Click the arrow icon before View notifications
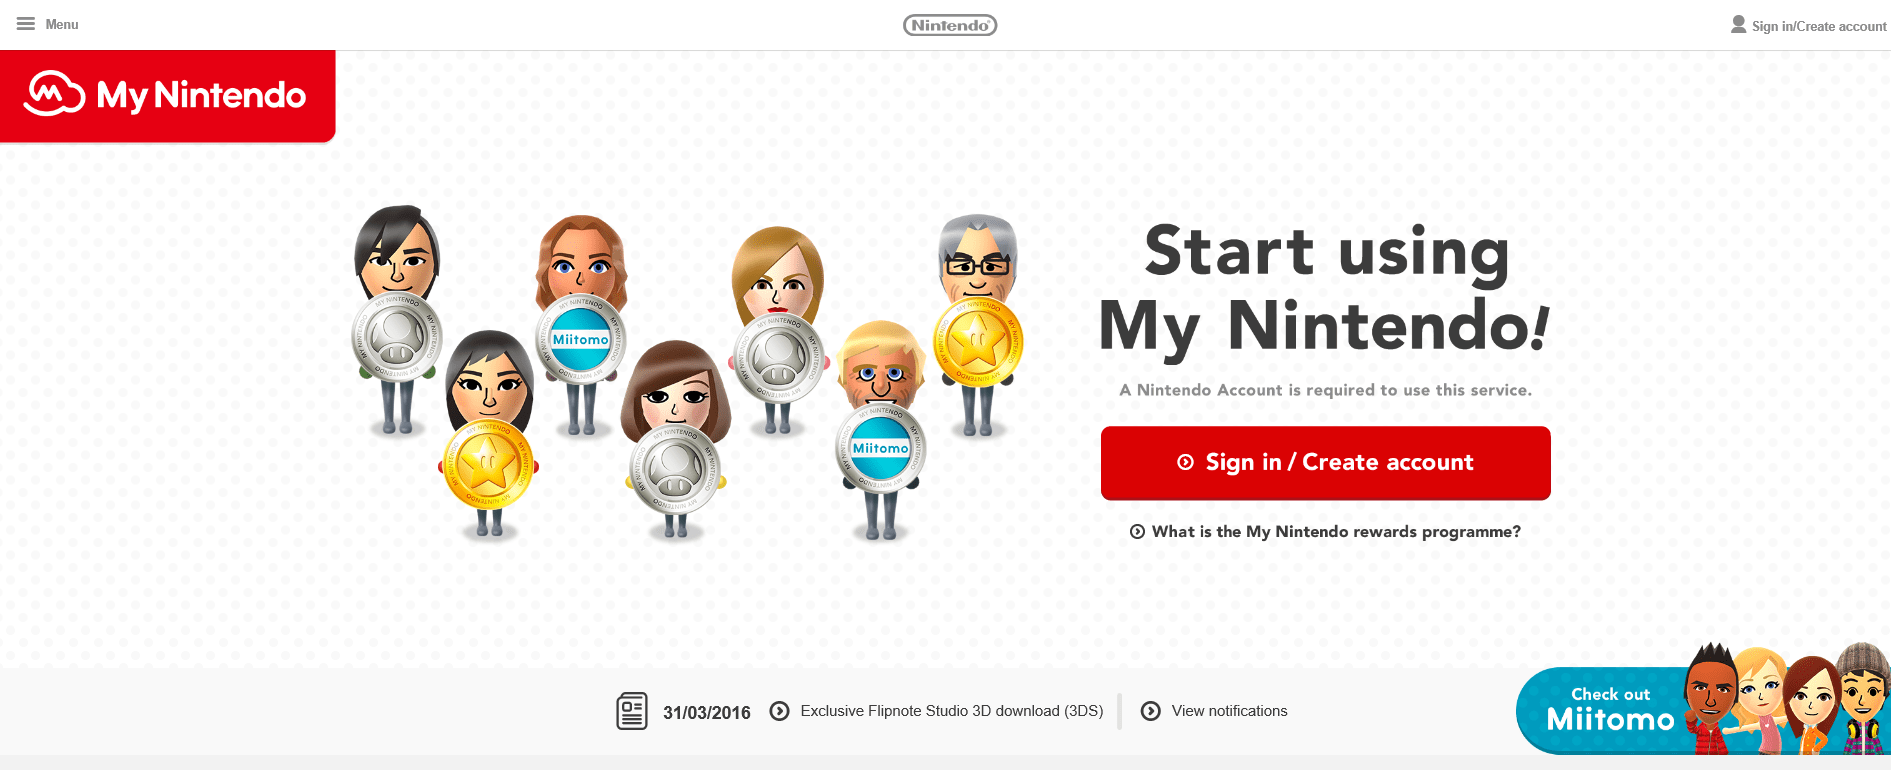Image resolution: width=1891 pixels, height=770 pixels. pos(1151,711)
